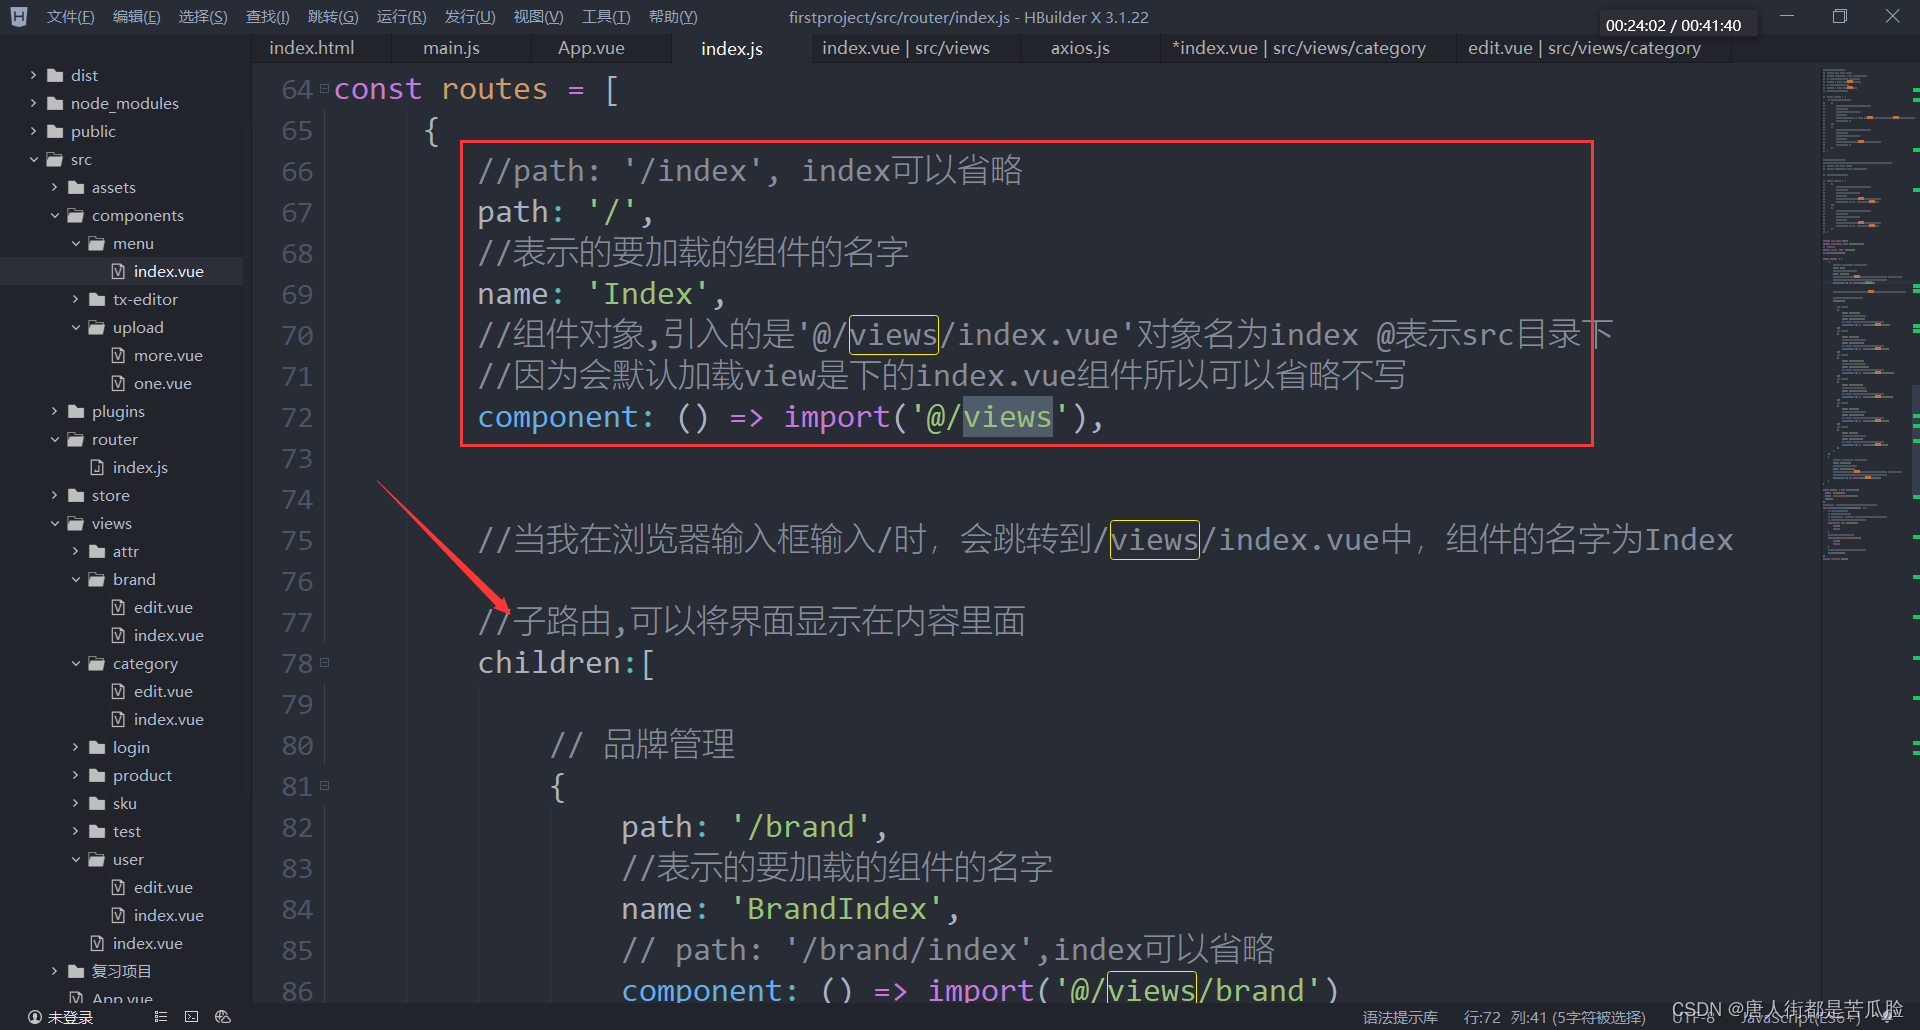This screenshot has height=1030, width=1920.
Task: Collapse the upload folder
Action: pyautogui.click(x=75, y=327)
